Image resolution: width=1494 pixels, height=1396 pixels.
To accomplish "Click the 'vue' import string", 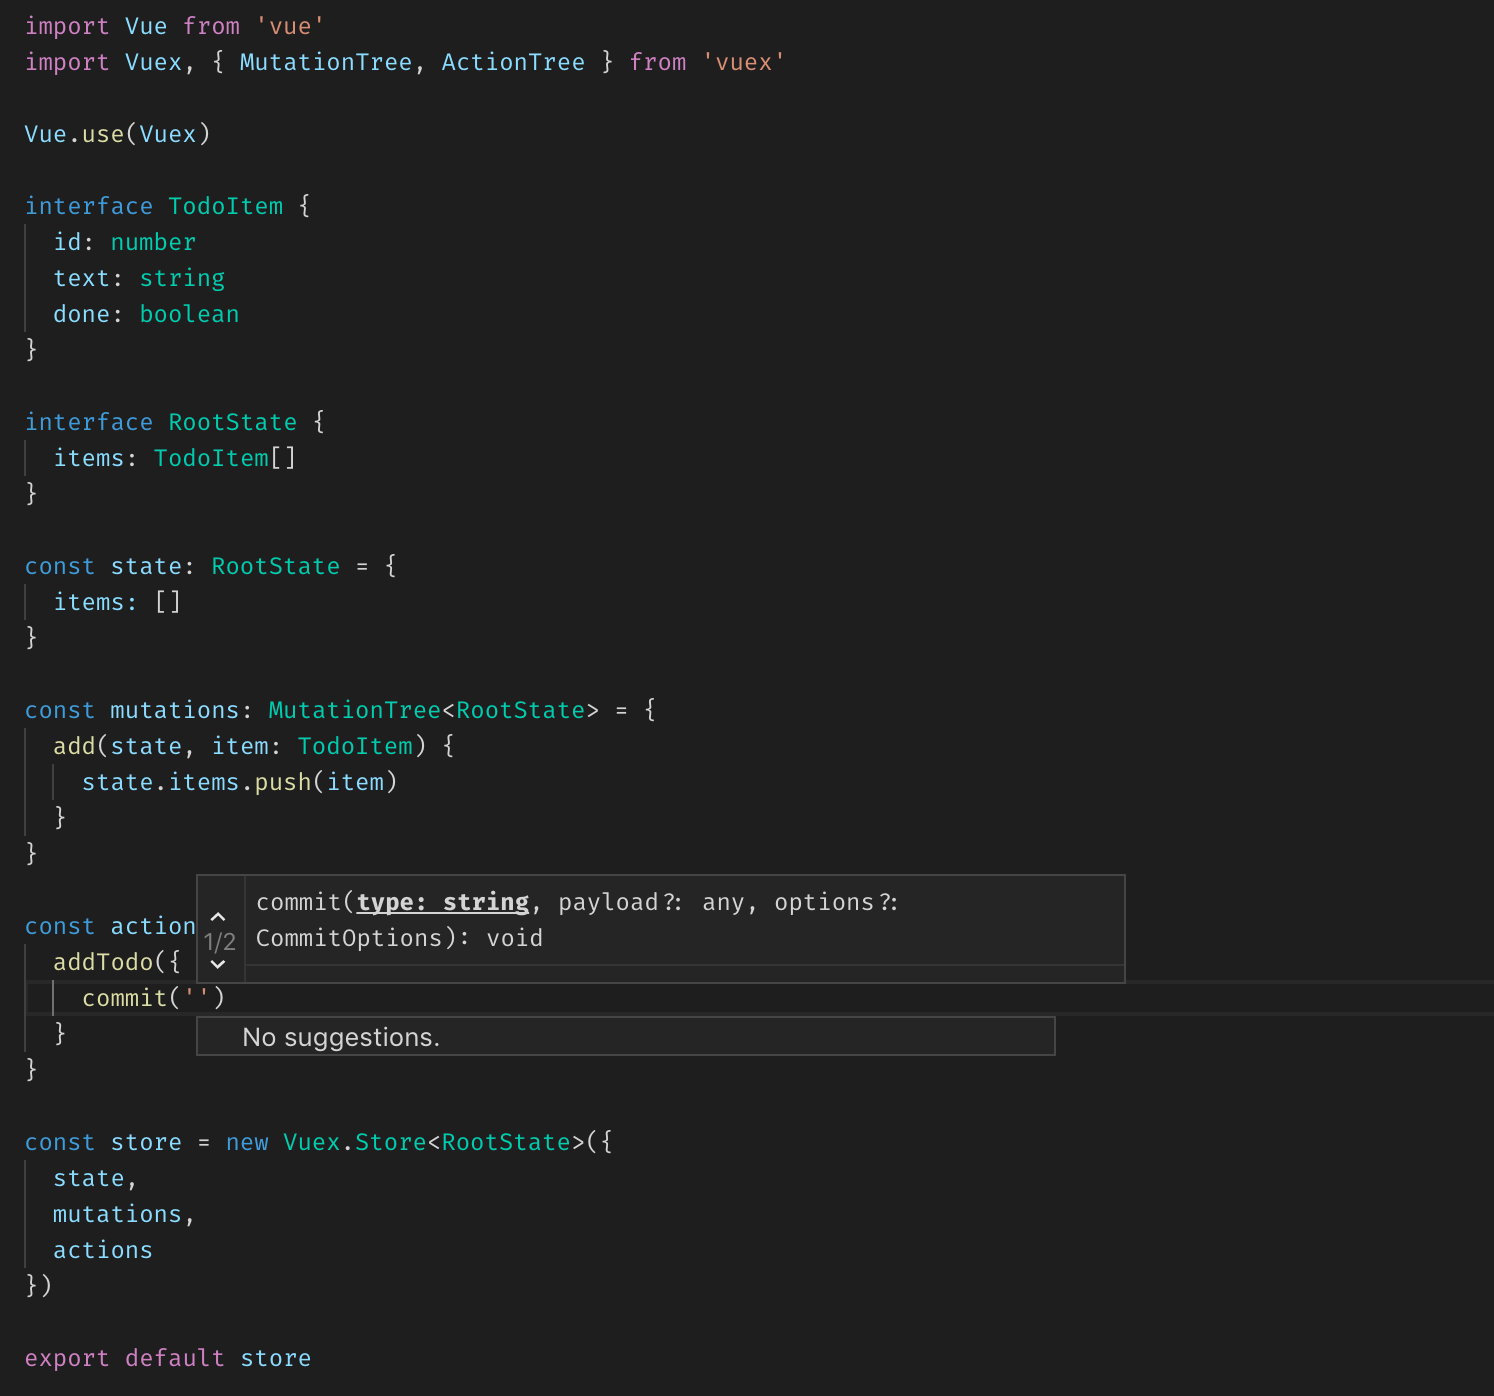I will [x=290, y=26].
